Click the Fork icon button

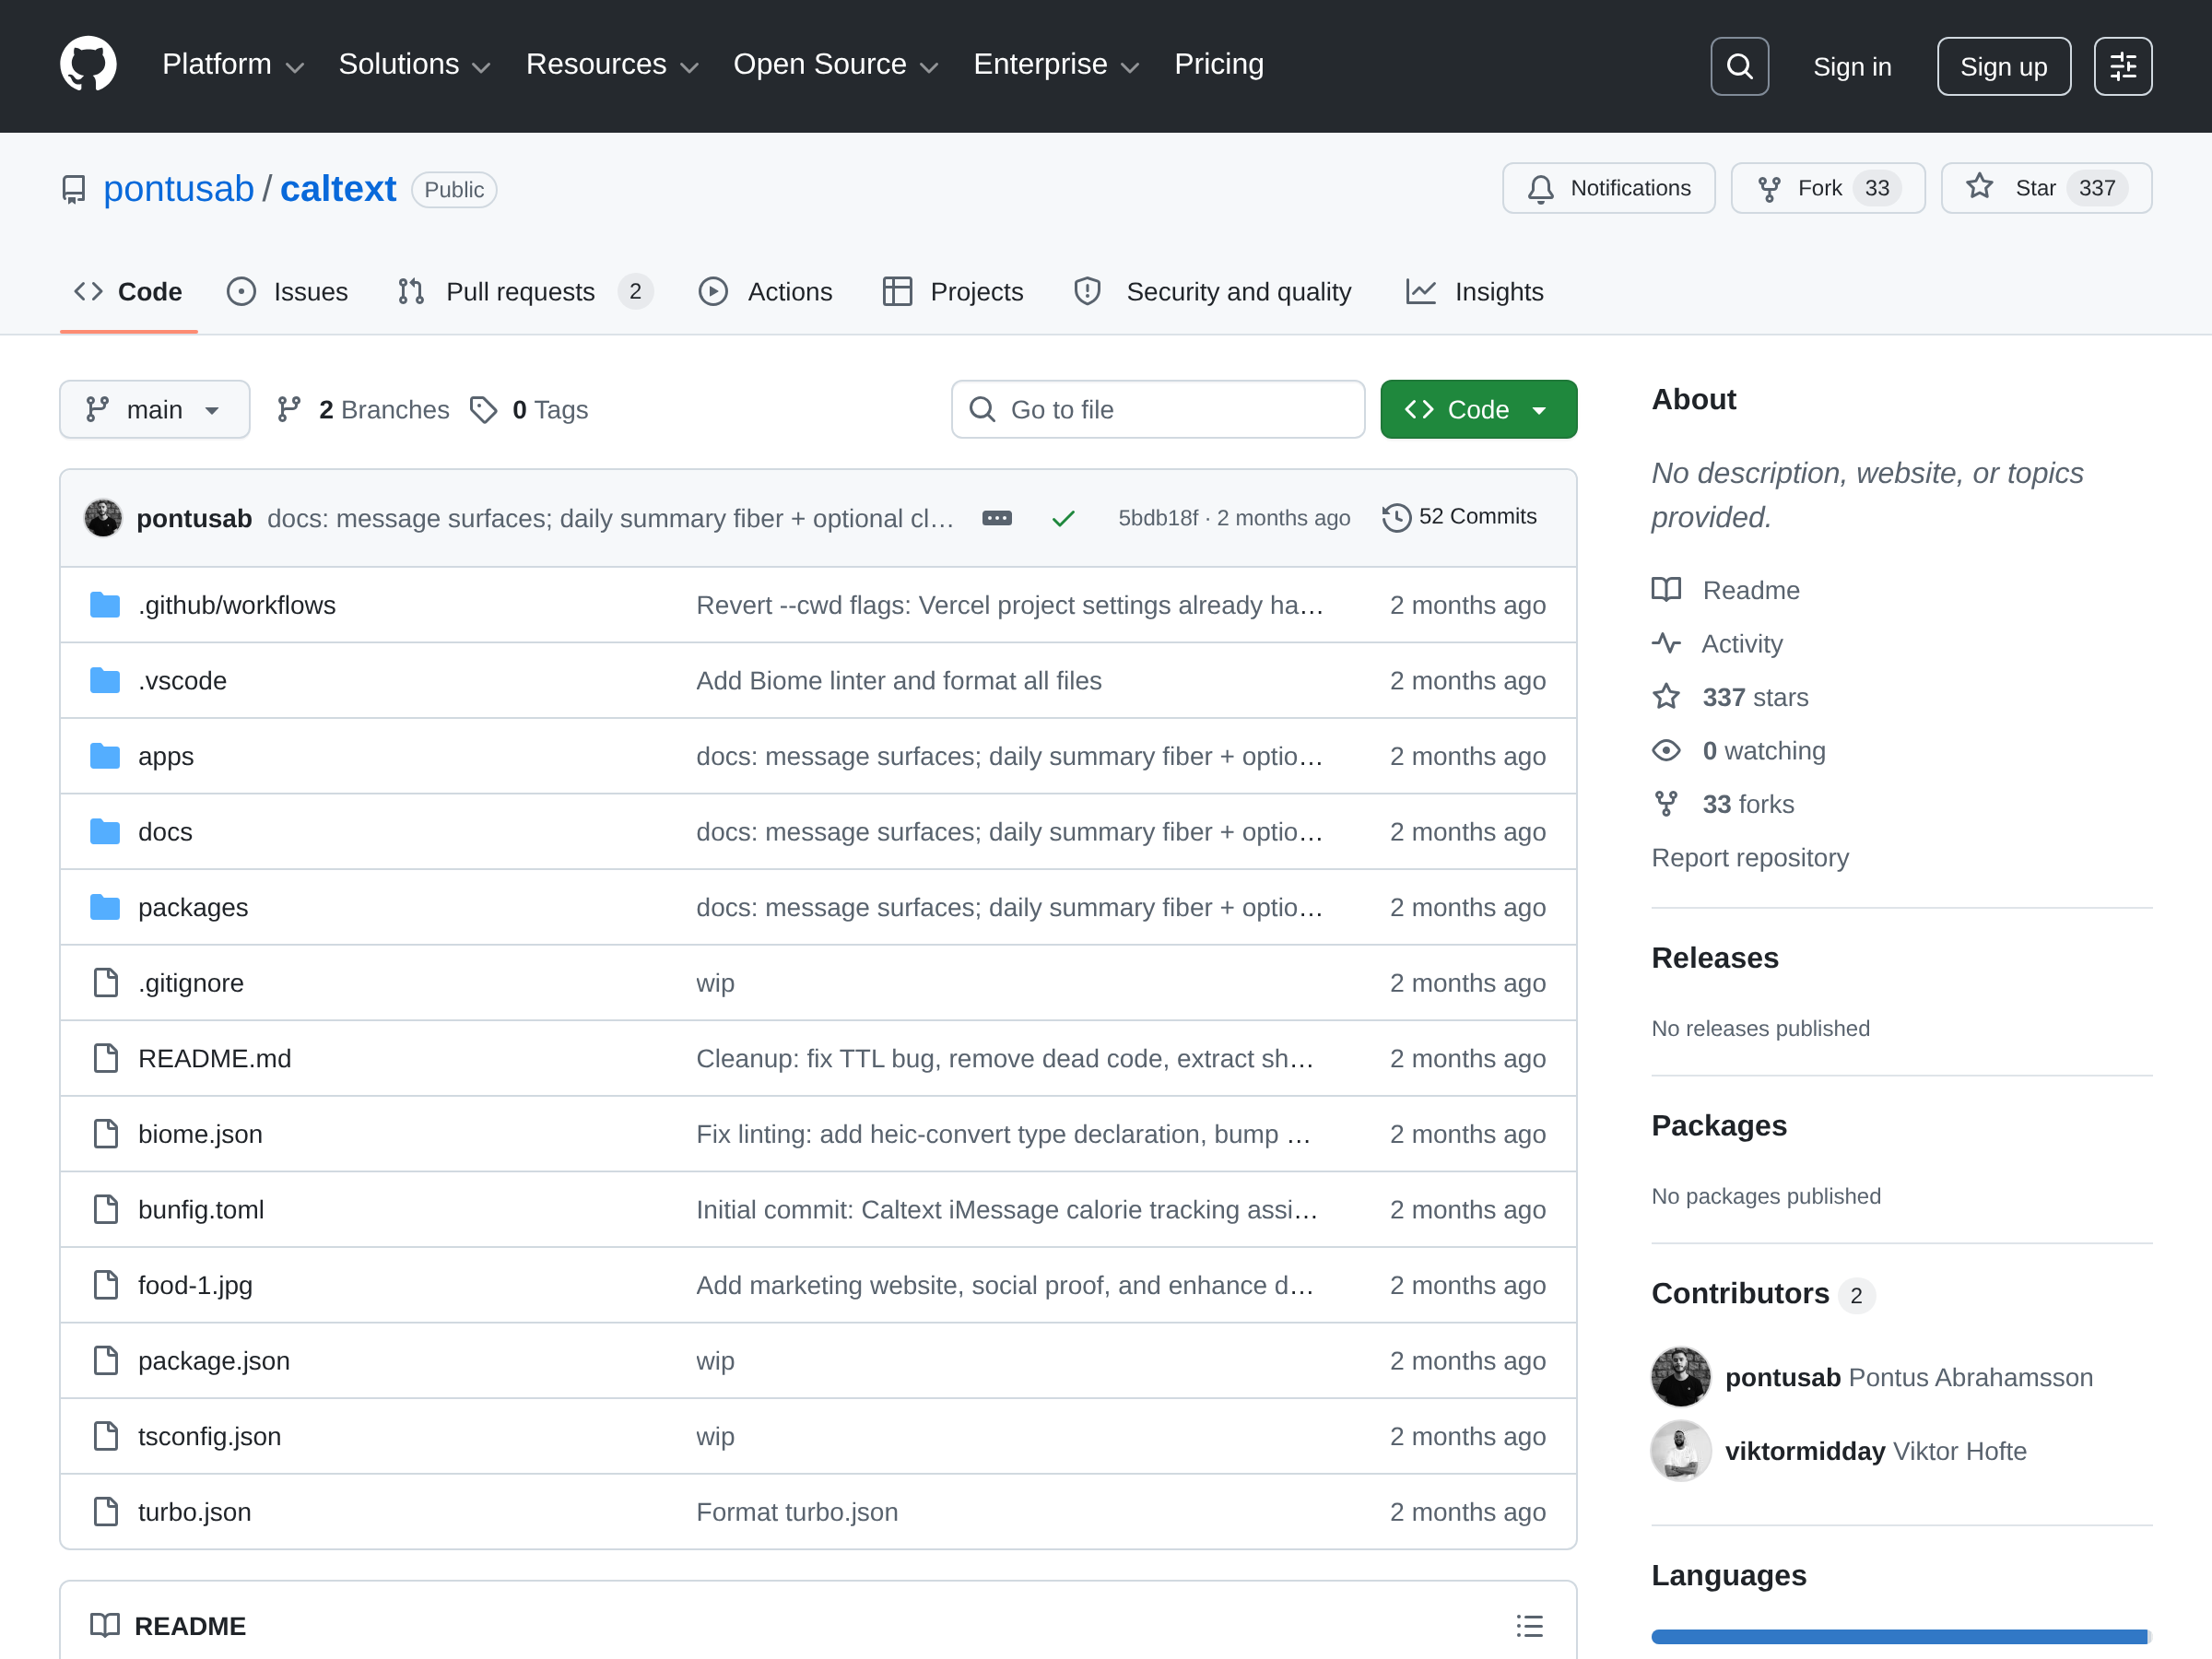point(1828,188)
